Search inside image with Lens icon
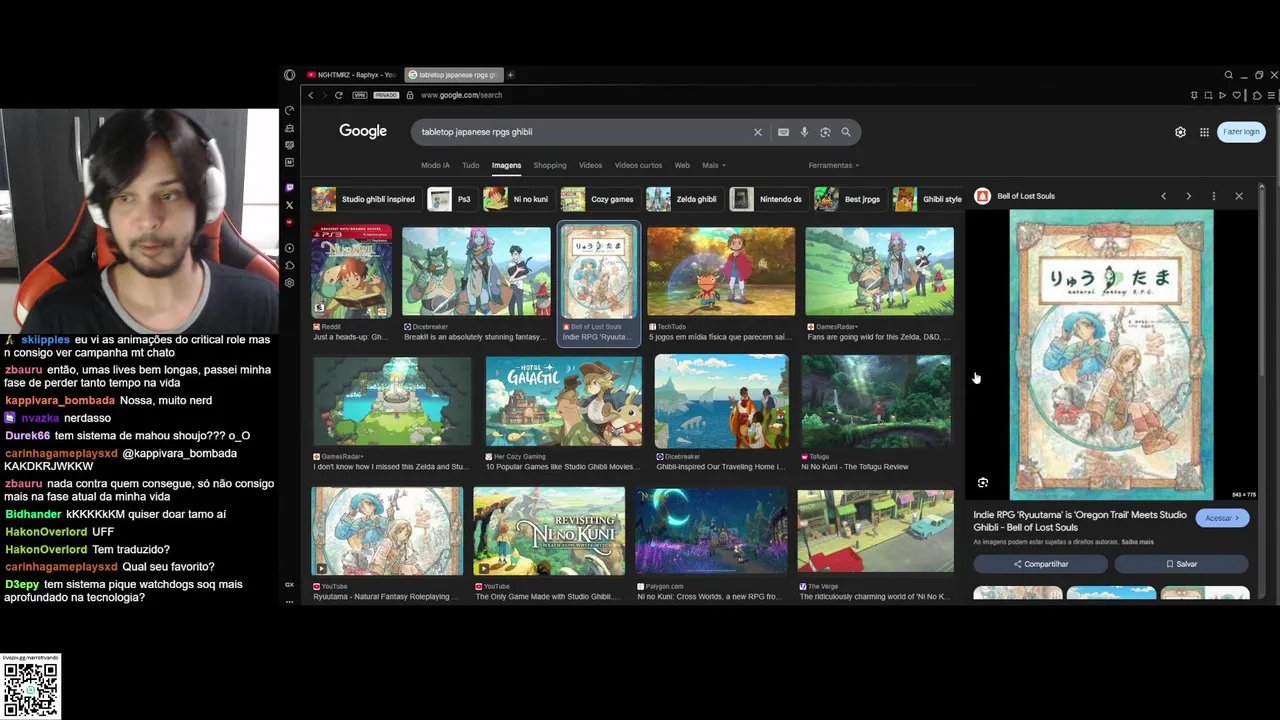This screenshot has width=1280, height=720. (983, 483)
